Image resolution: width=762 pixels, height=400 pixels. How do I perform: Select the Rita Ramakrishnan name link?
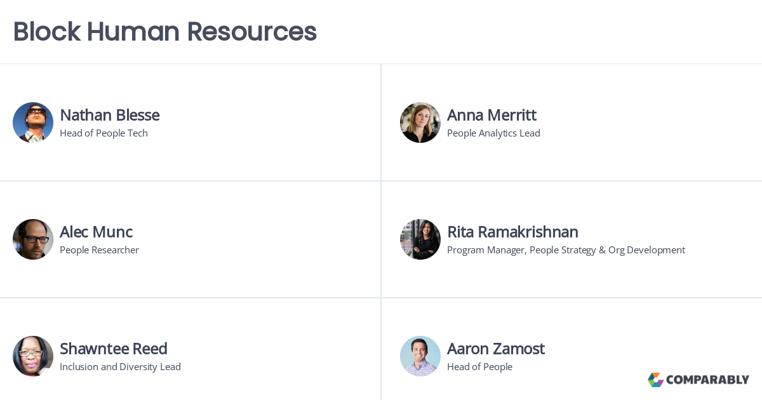(x=513, y=232)
